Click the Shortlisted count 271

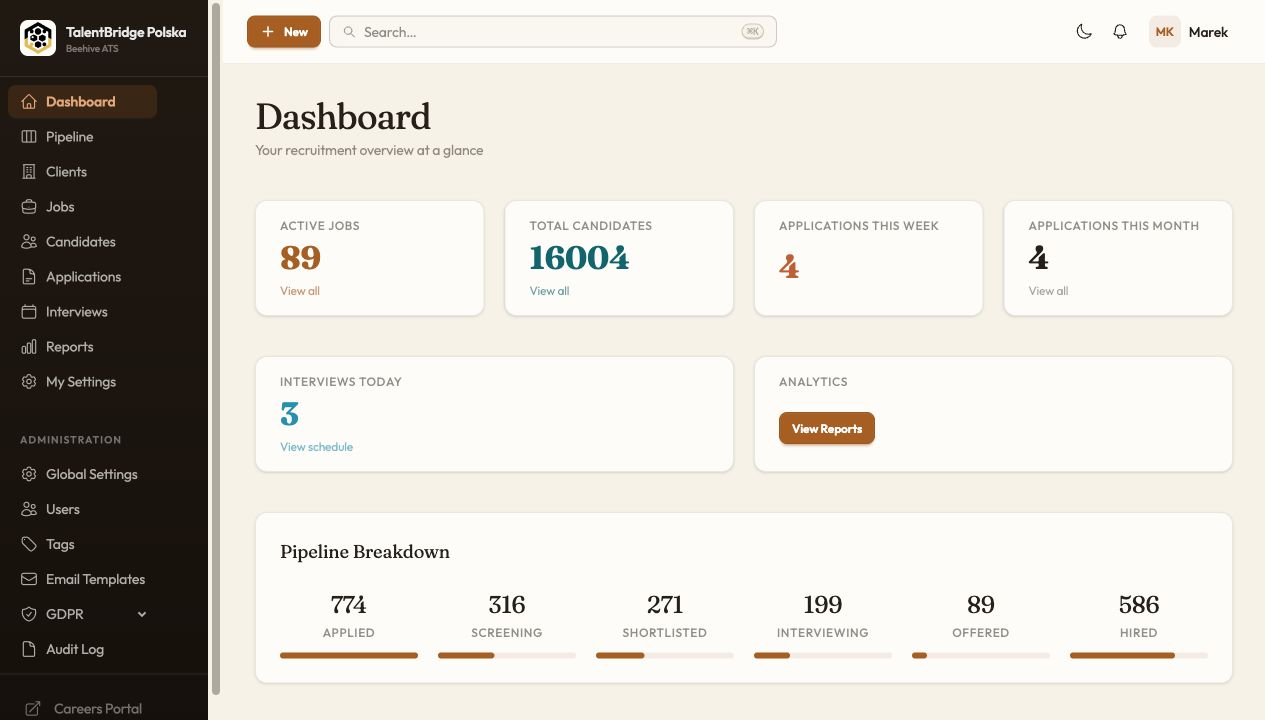[x=665, y=605]
